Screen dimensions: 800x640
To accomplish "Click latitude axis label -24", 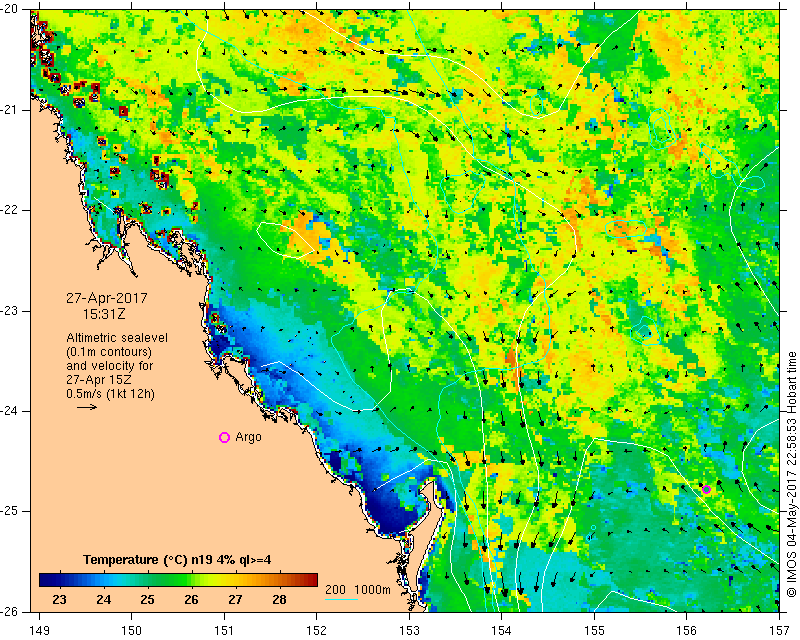I will 9,411.
